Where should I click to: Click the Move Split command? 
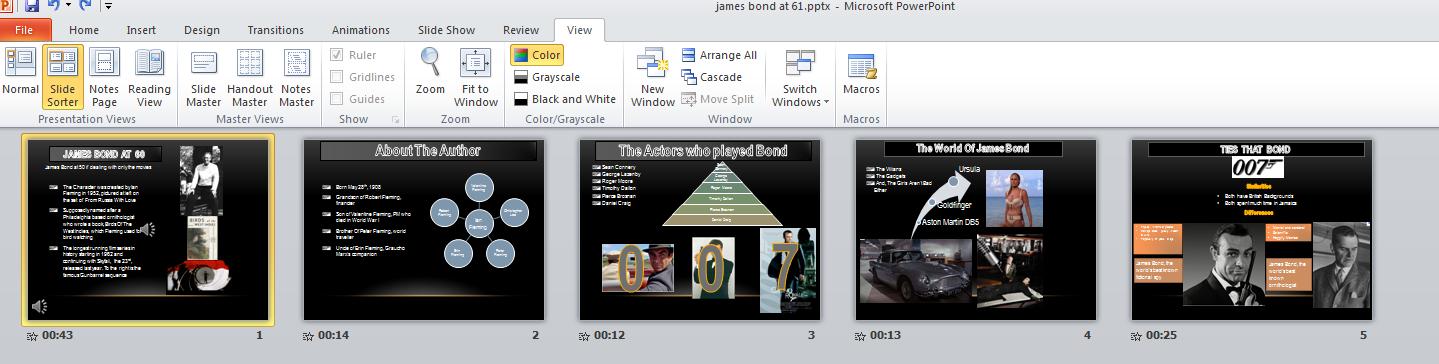coord(718,99)
